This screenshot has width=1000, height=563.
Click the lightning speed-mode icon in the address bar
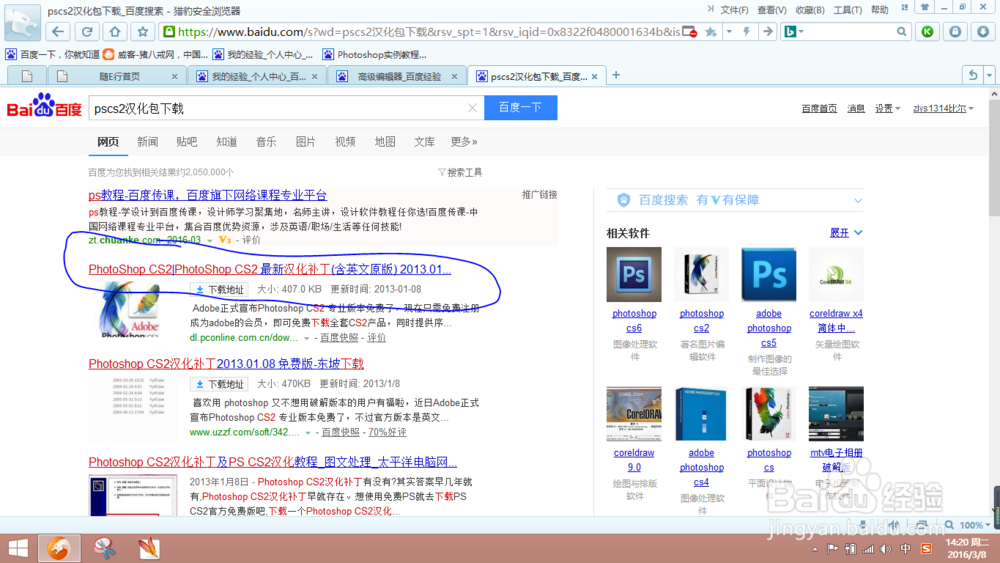(746, 32)
